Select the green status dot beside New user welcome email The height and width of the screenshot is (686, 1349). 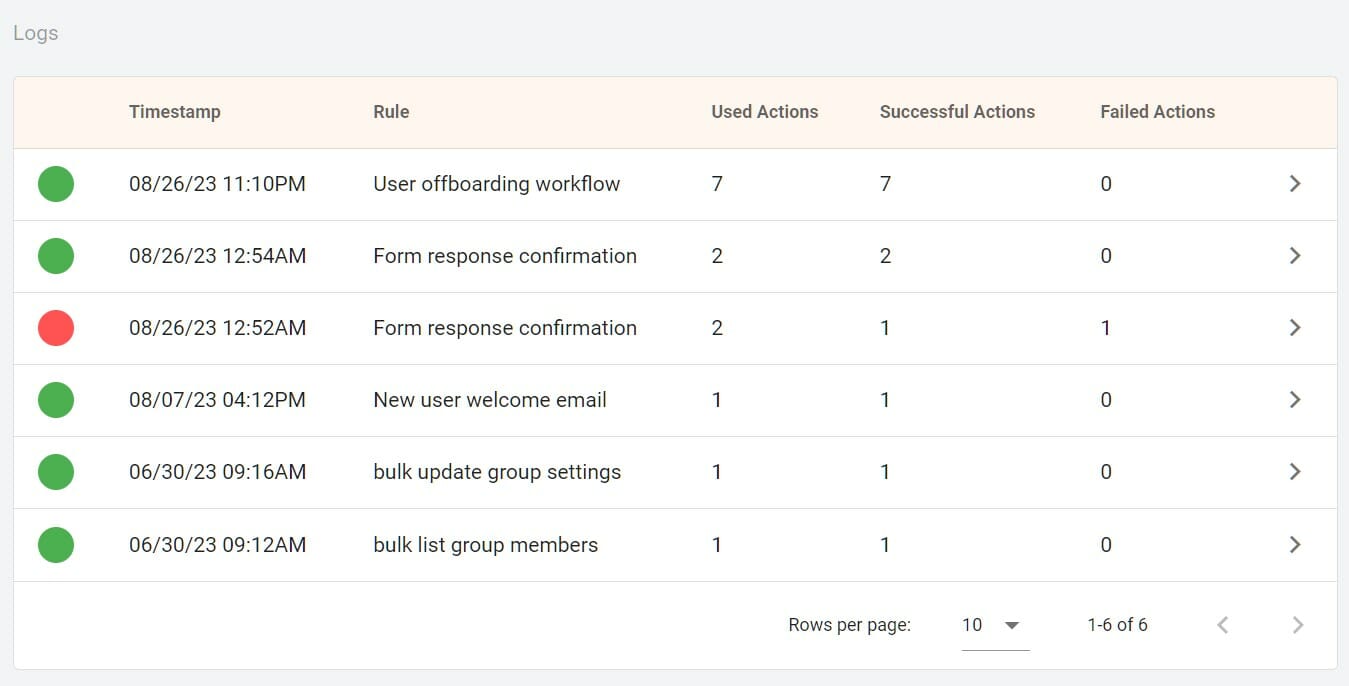[x=56, y=400]
